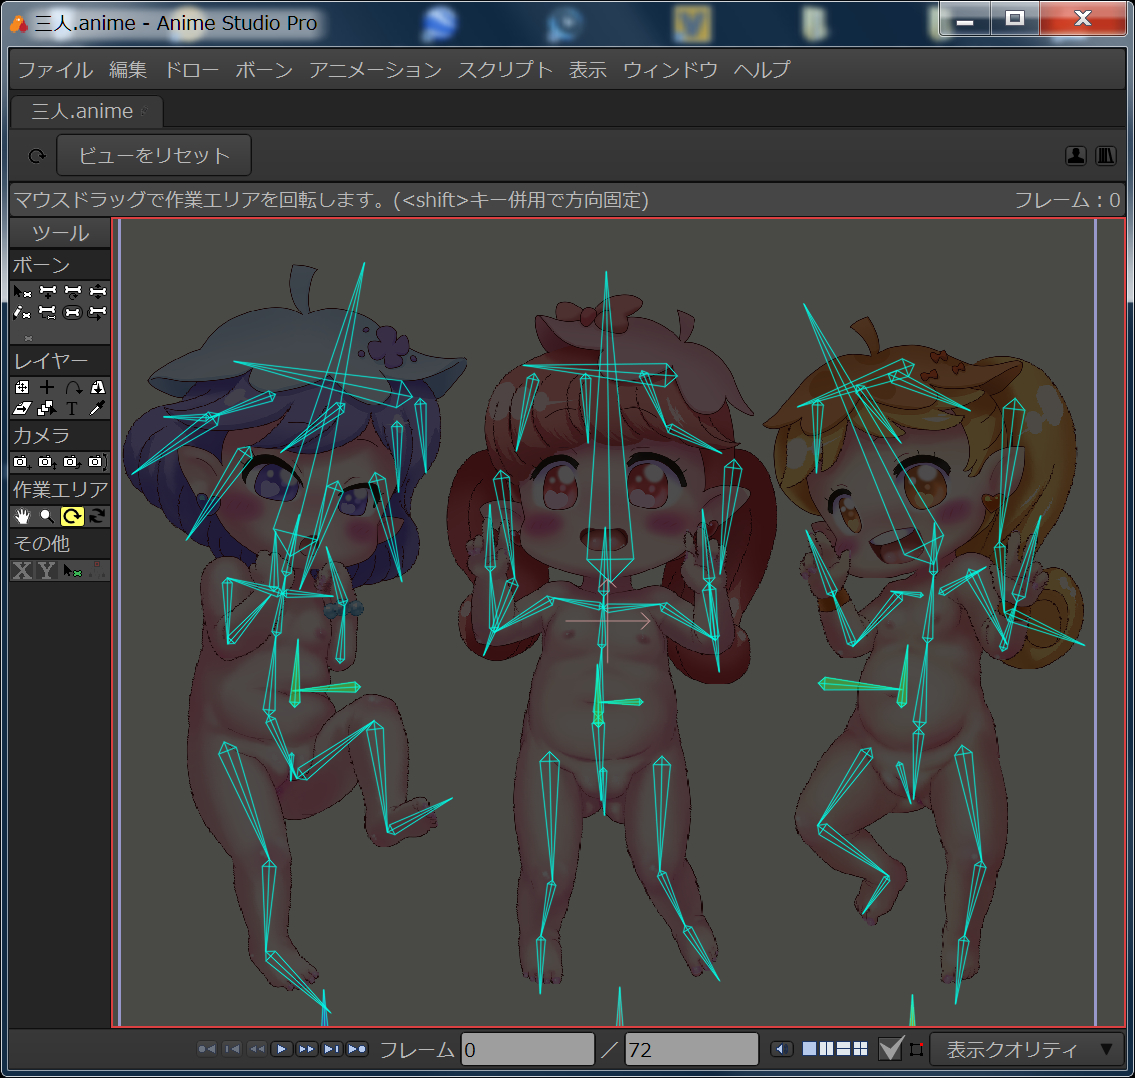Pick the Rotate Layer curved-arrow tool

click(x=72, y=388)
